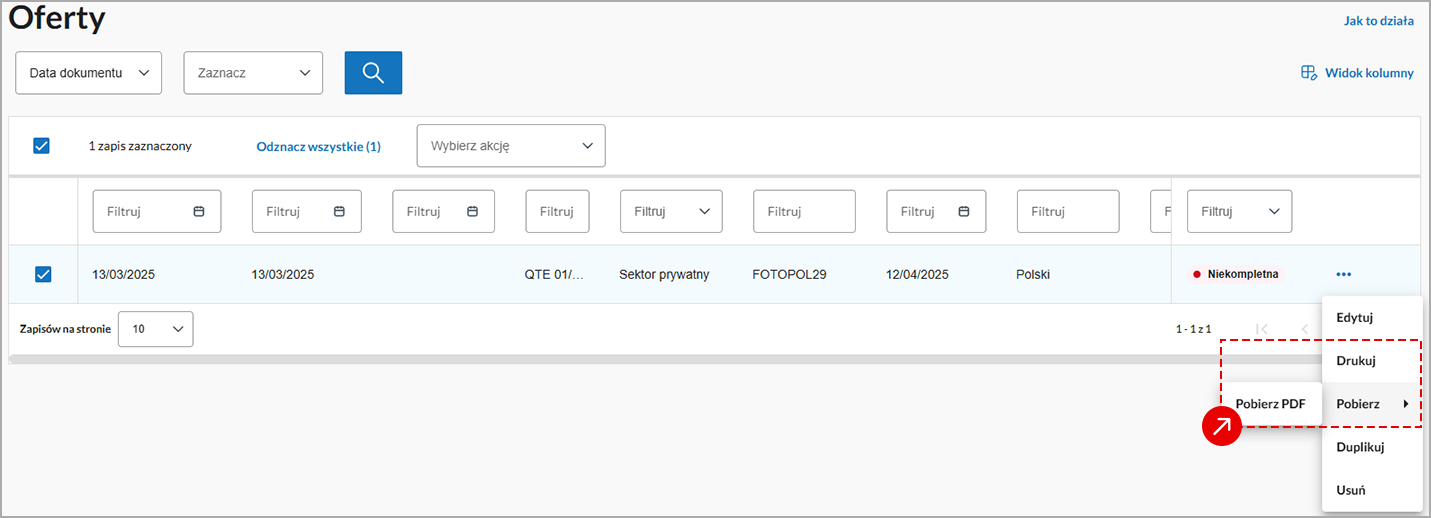Open calendar in first date filter
1431x518 pixels.
tap(199, 212)
